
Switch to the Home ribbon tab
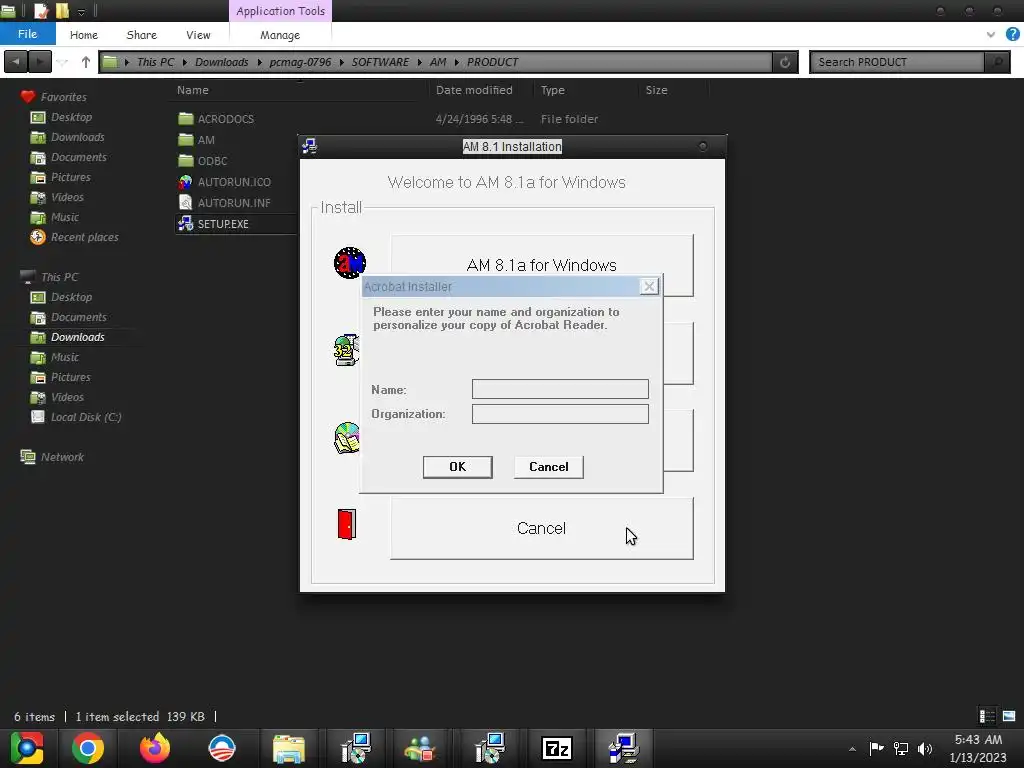tap(84, 35)
